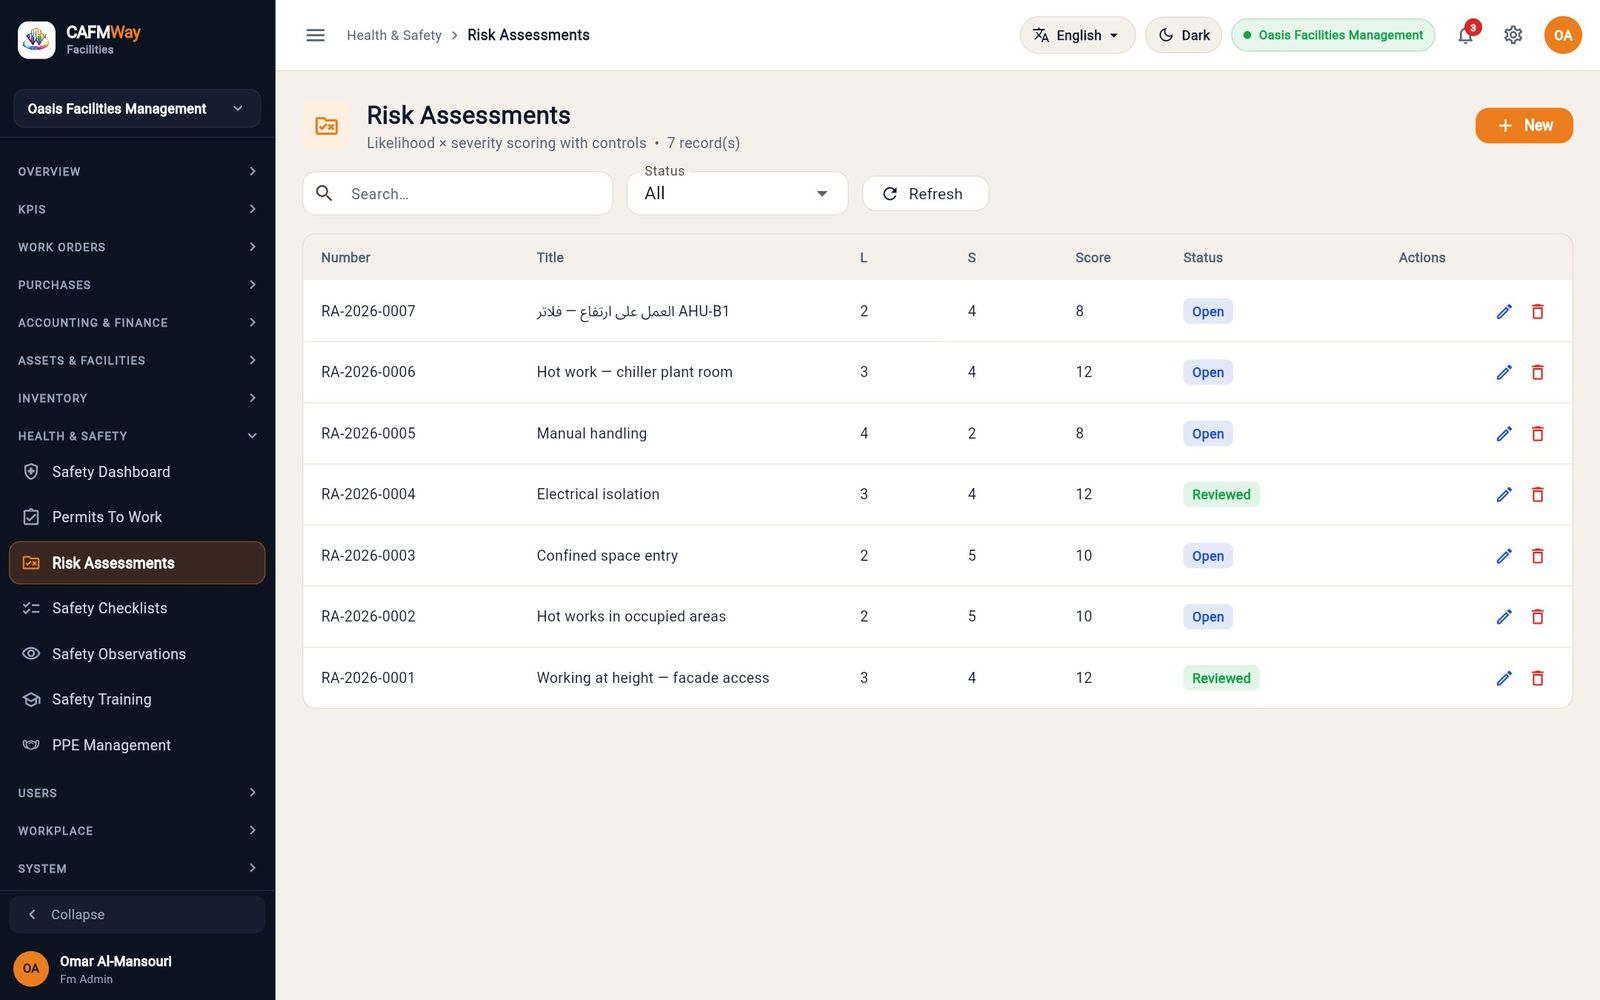Expand the Overview section
Image resolution: width=1600 pixels, height=1000 pixels.
(x=137, y=171)
